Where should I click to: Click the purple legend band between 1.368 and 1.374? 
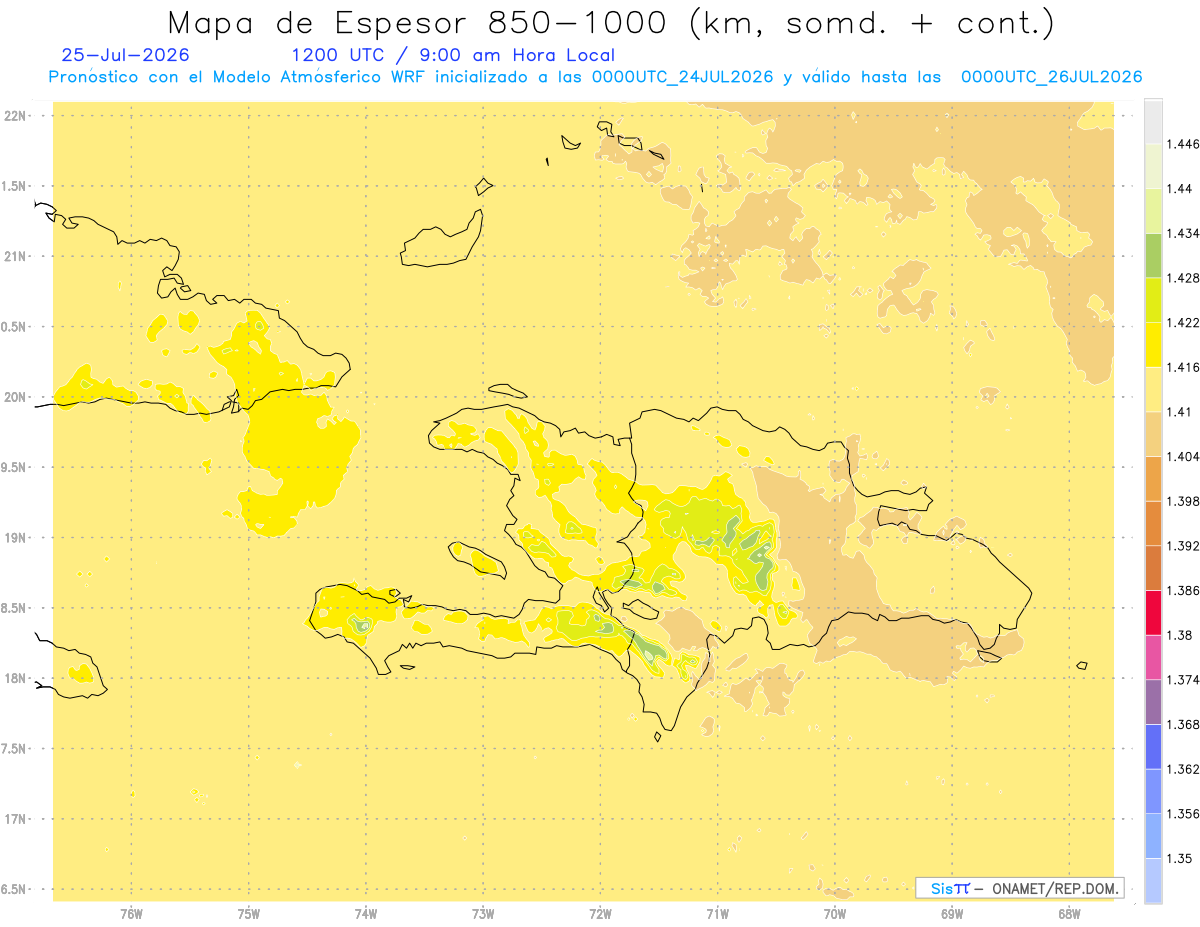click(x=1153, y=702)
